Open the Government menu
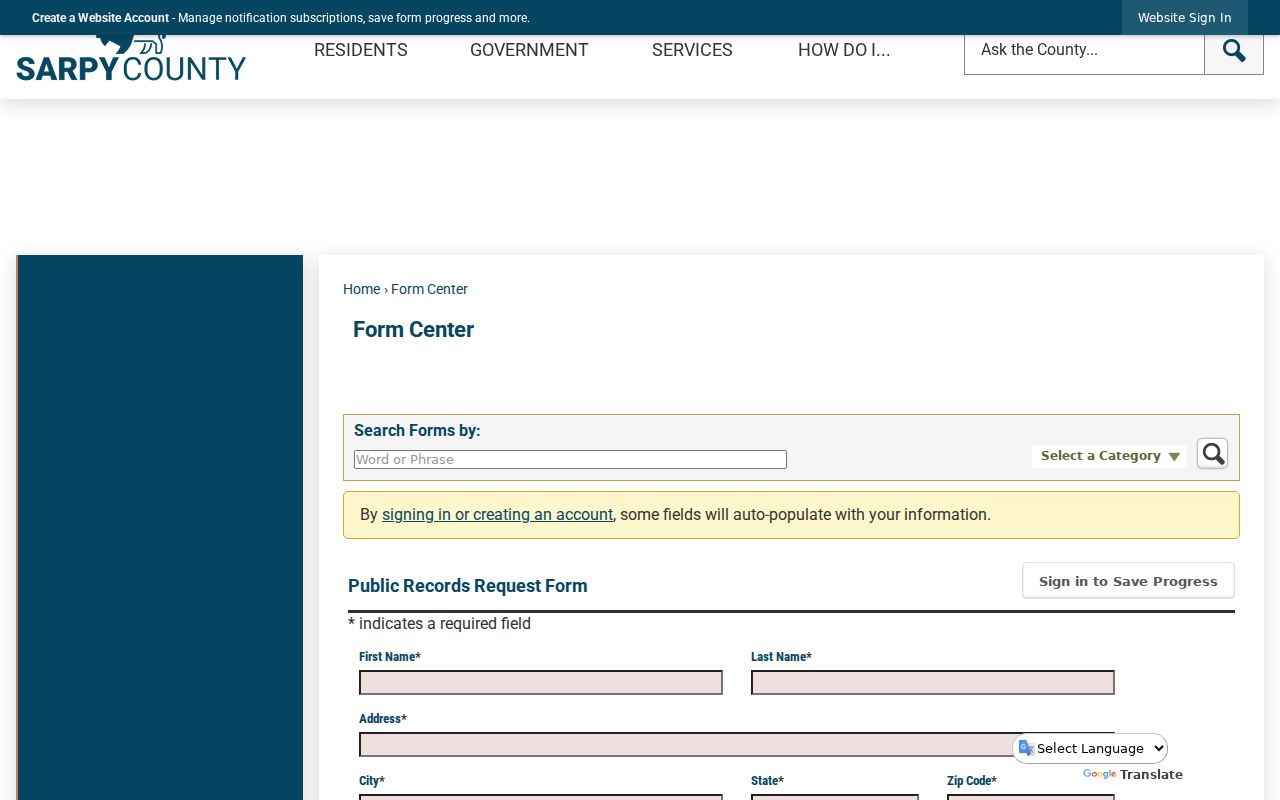The height and width of the screenshot is (800, 1280). (x=529, y=50)
